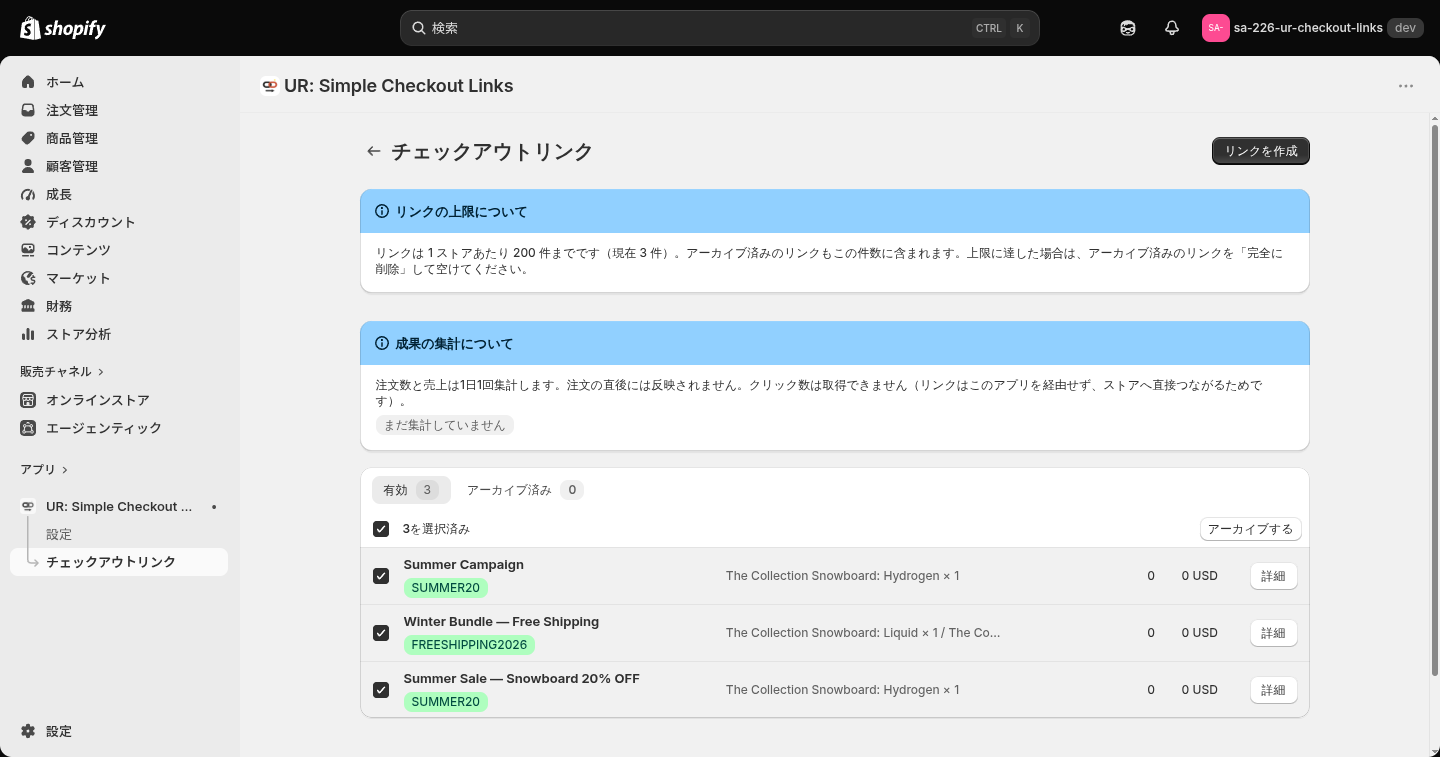Uncheck the select-all checkbox
This screenshot has height=757, width=1440.
381,529
